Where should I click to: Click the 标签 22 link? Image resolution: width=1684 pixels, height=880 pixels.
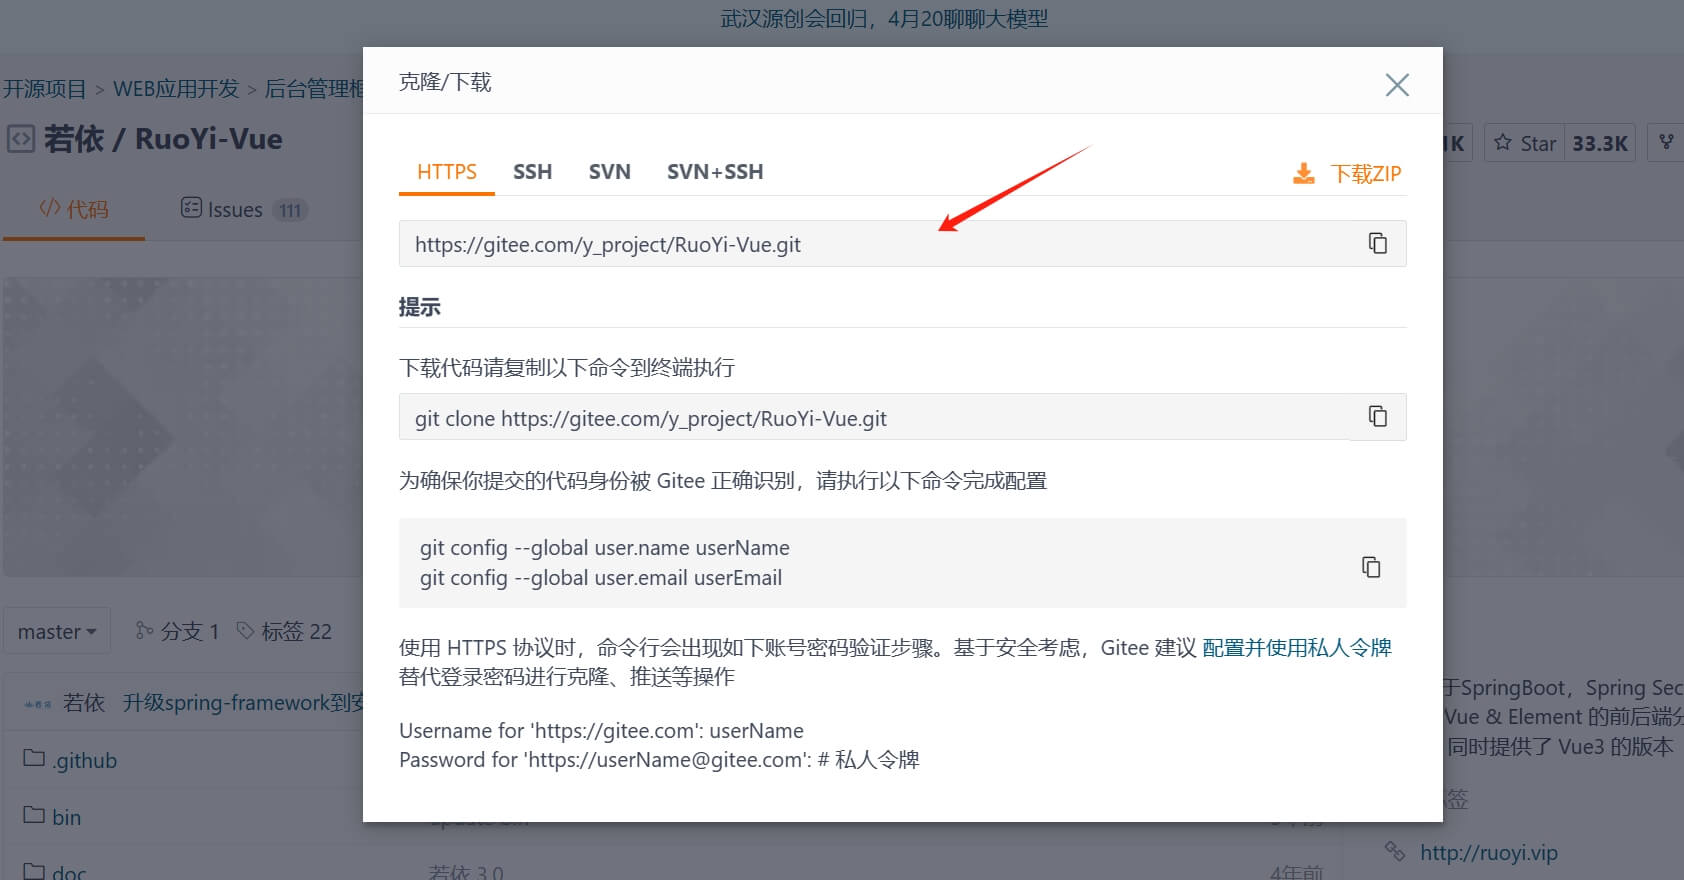pyautogui.click(x=284, y=631)
